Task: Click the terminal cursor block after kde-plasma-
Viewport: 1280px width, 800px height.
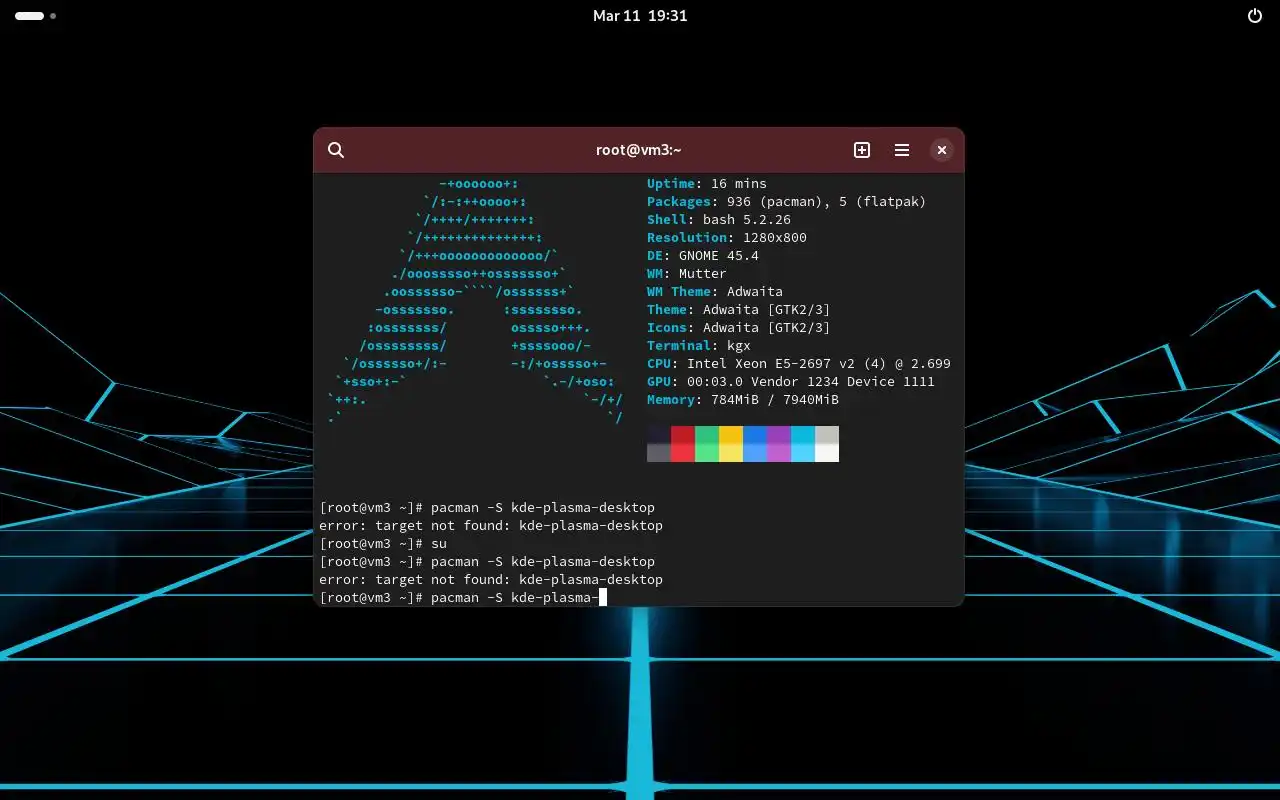Action: pyautogui.click(x=603, y=598)
